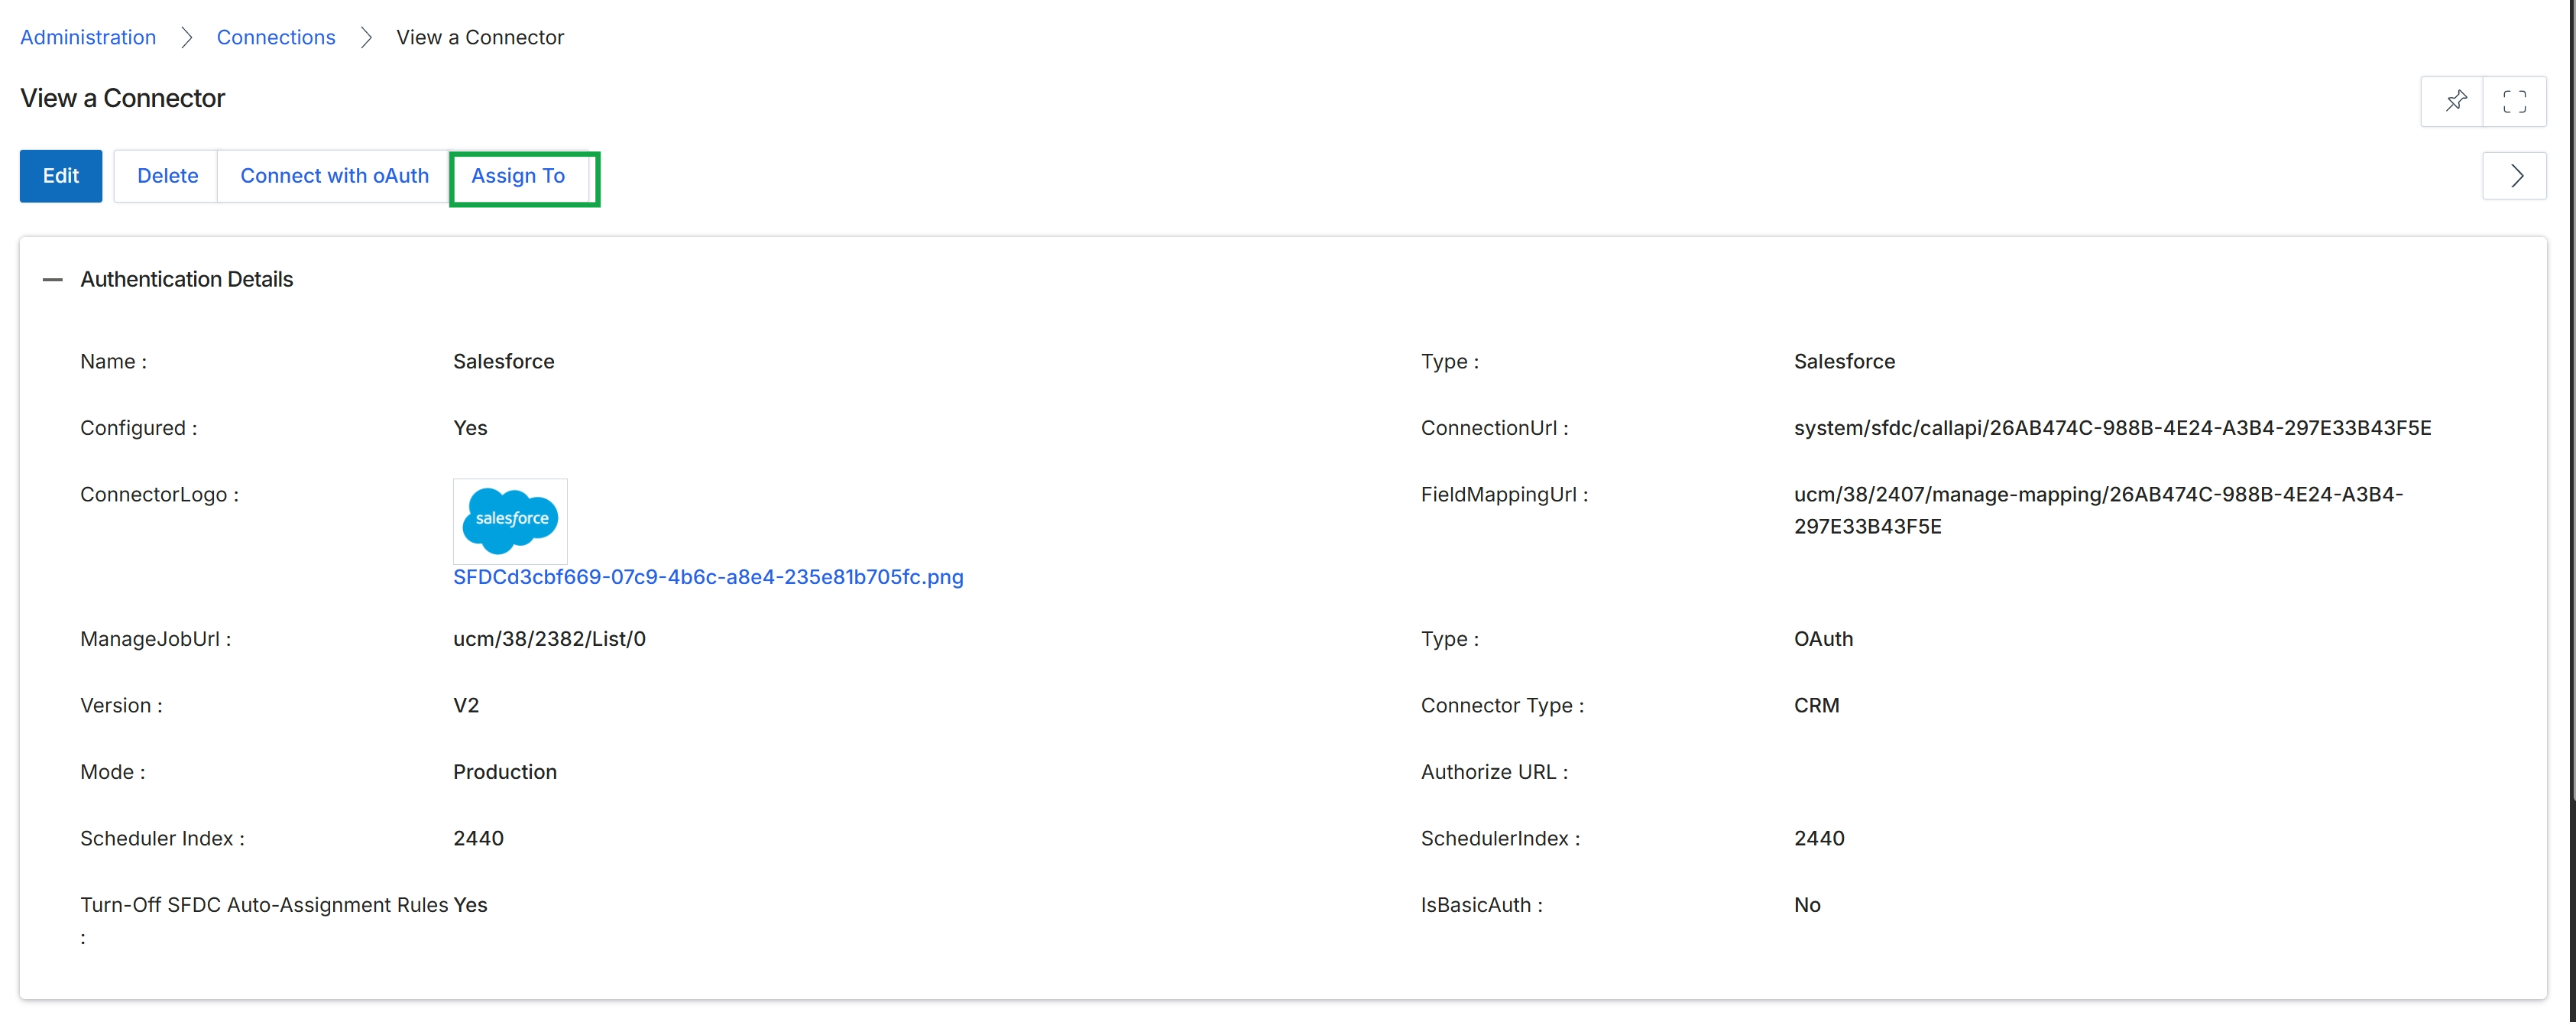Click the Connector Type value CRM

1816,706
